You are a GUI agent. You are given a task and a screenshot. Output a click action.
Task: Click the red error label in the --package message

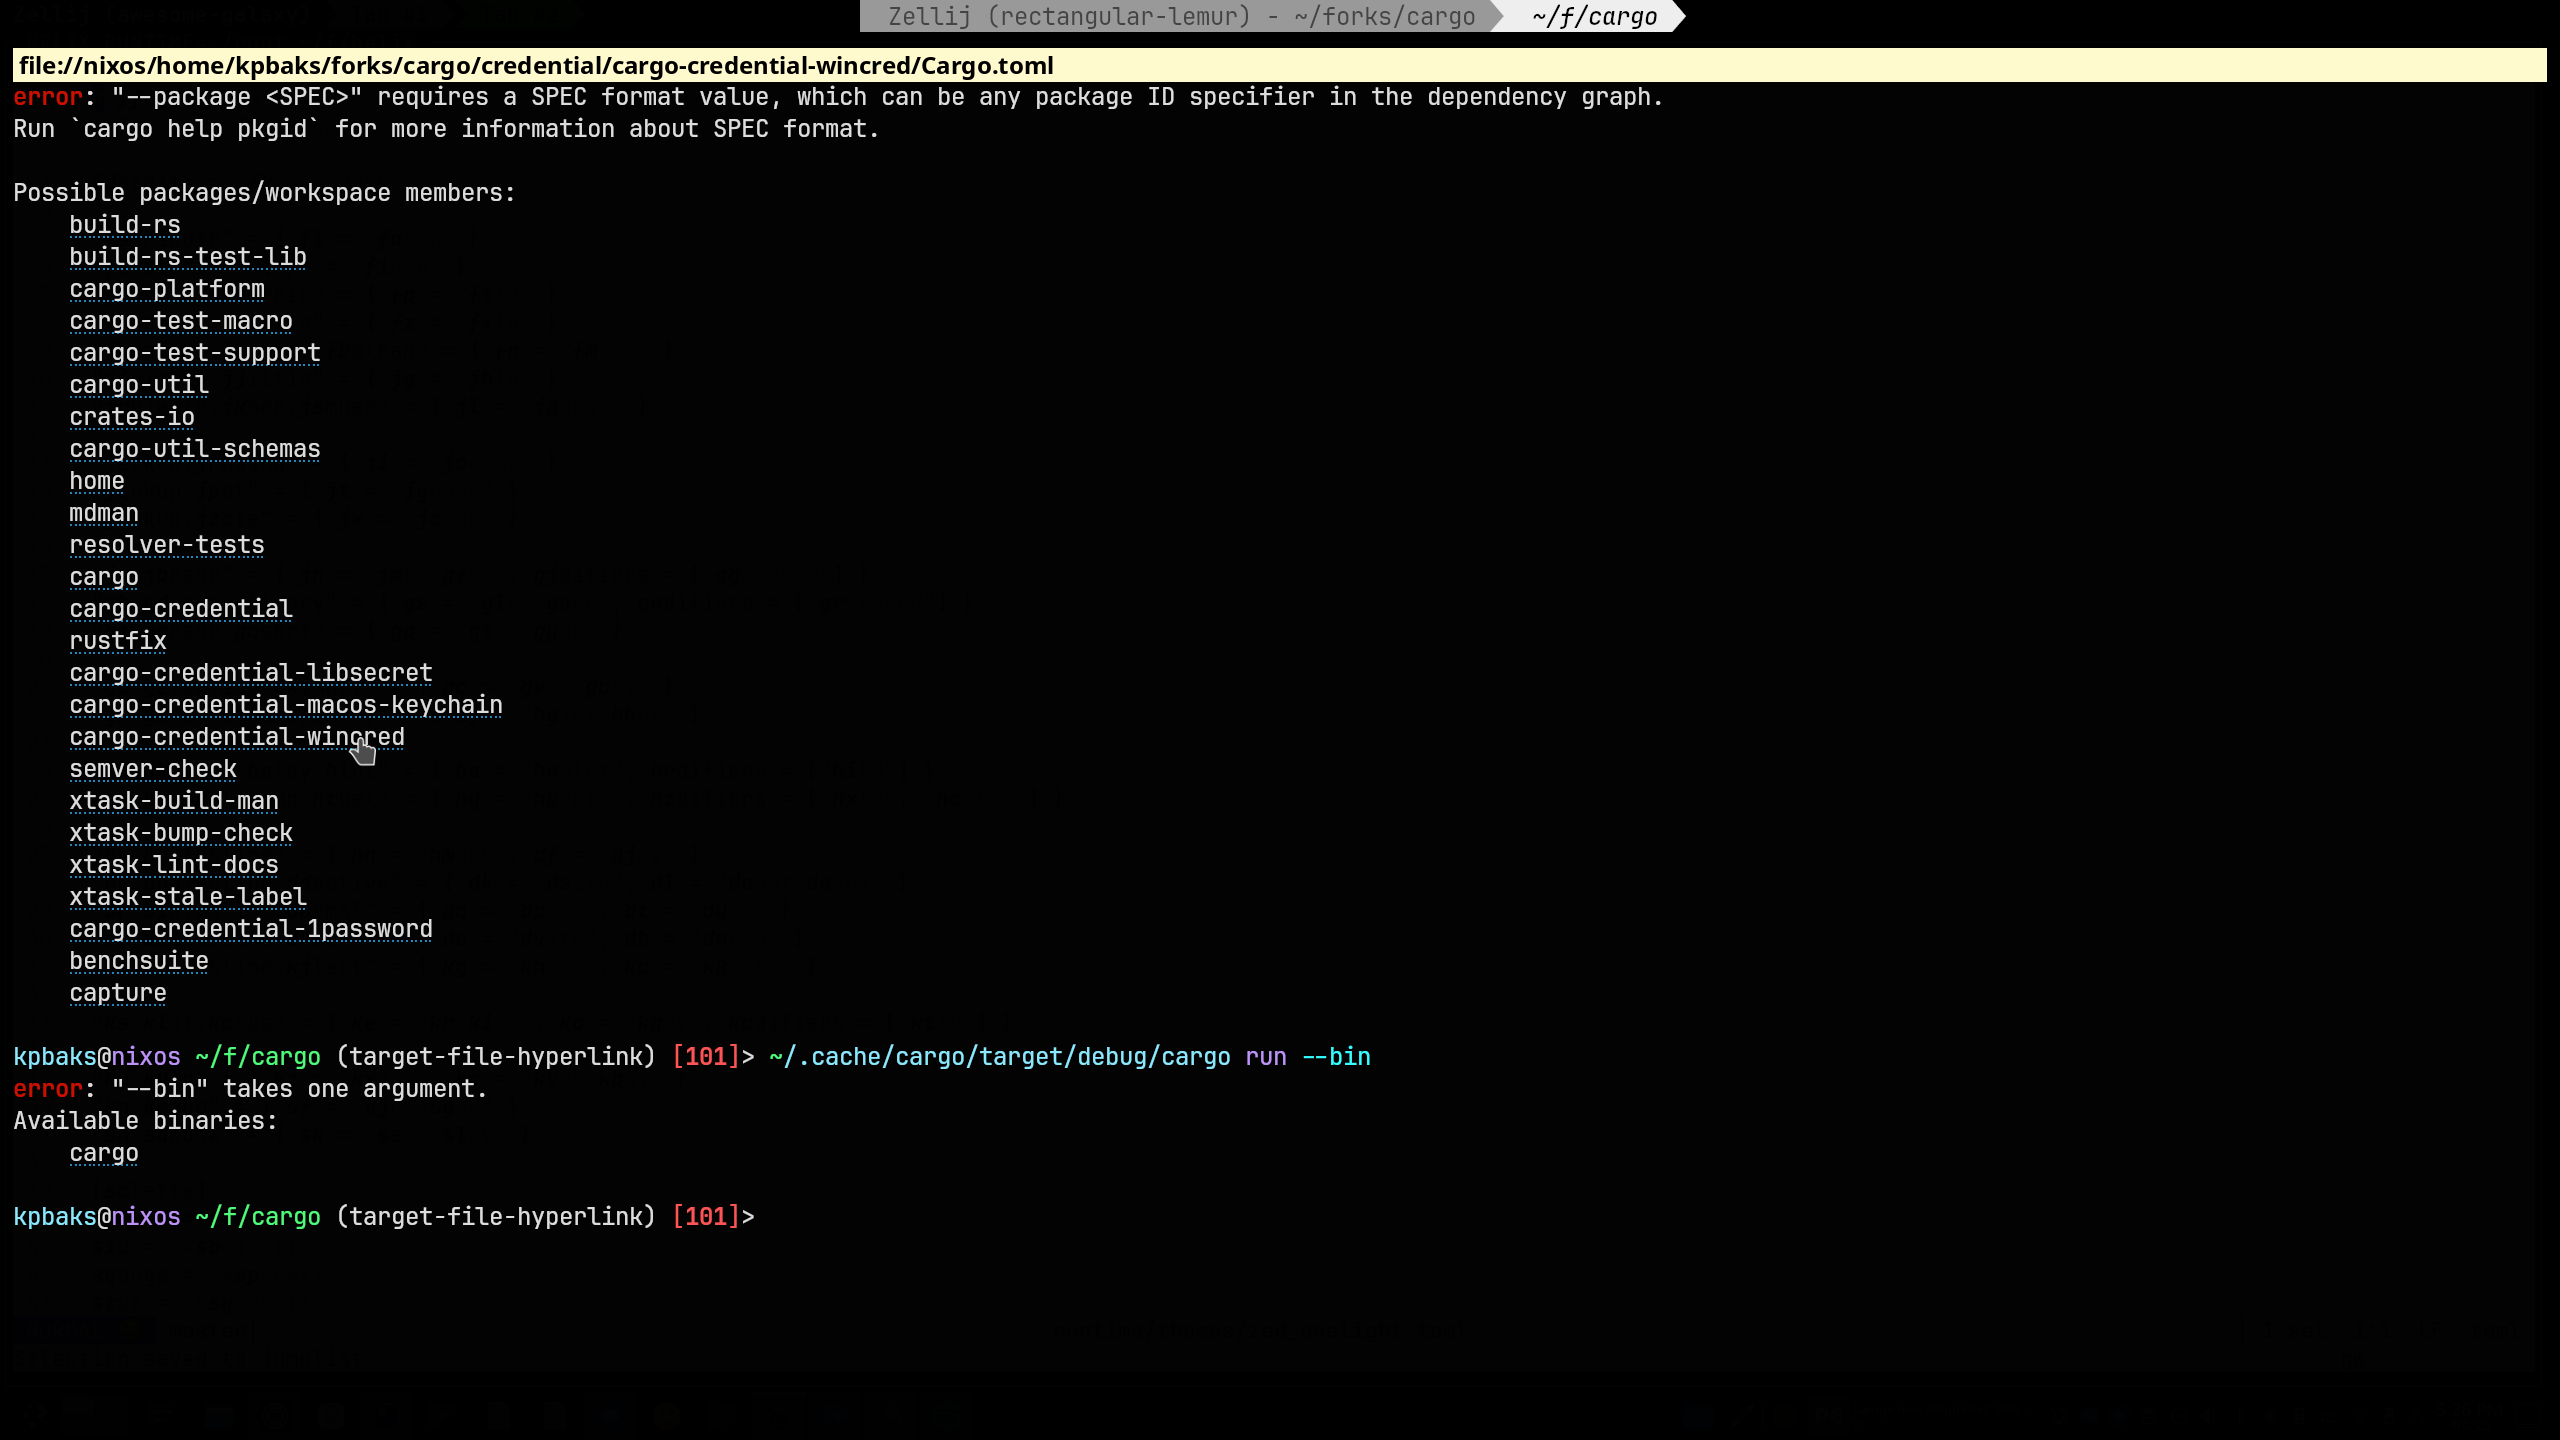click(x=48, y=97)
